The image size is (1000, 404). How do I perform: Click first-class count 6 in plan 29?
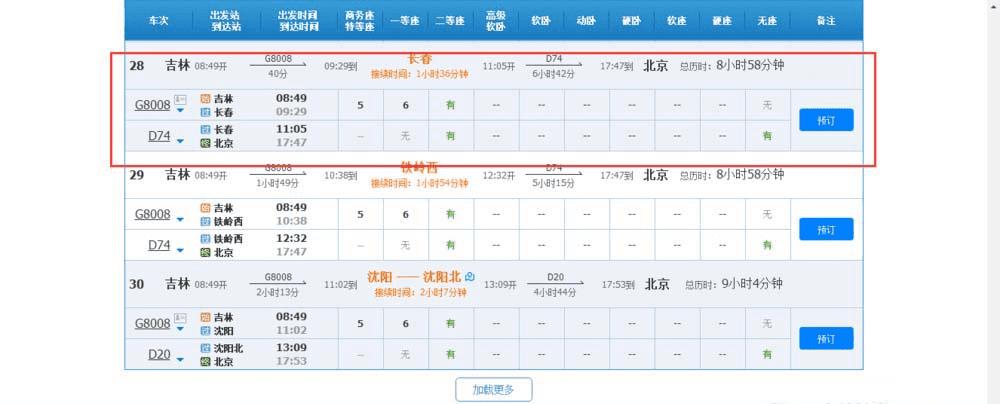[x=406, y=214]
